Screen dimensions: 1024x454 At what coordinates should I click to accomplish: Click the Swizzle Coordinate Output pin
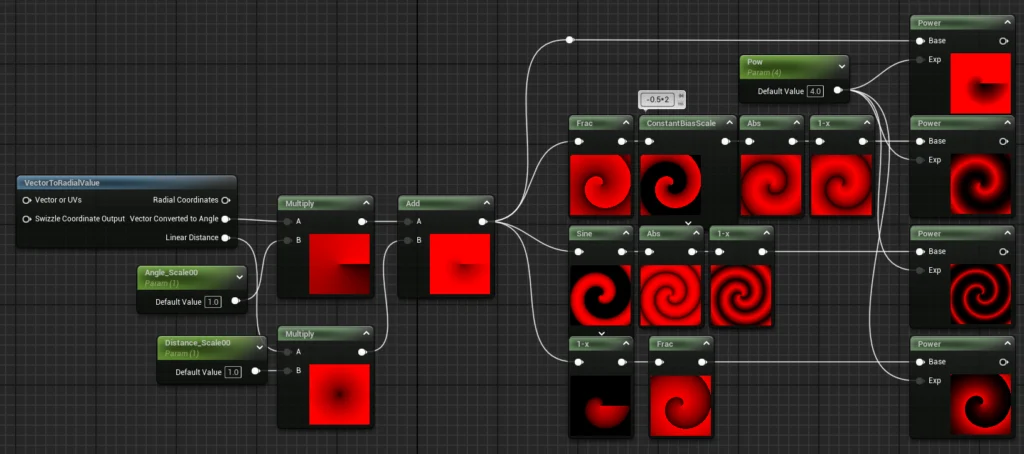pos(26,218)
